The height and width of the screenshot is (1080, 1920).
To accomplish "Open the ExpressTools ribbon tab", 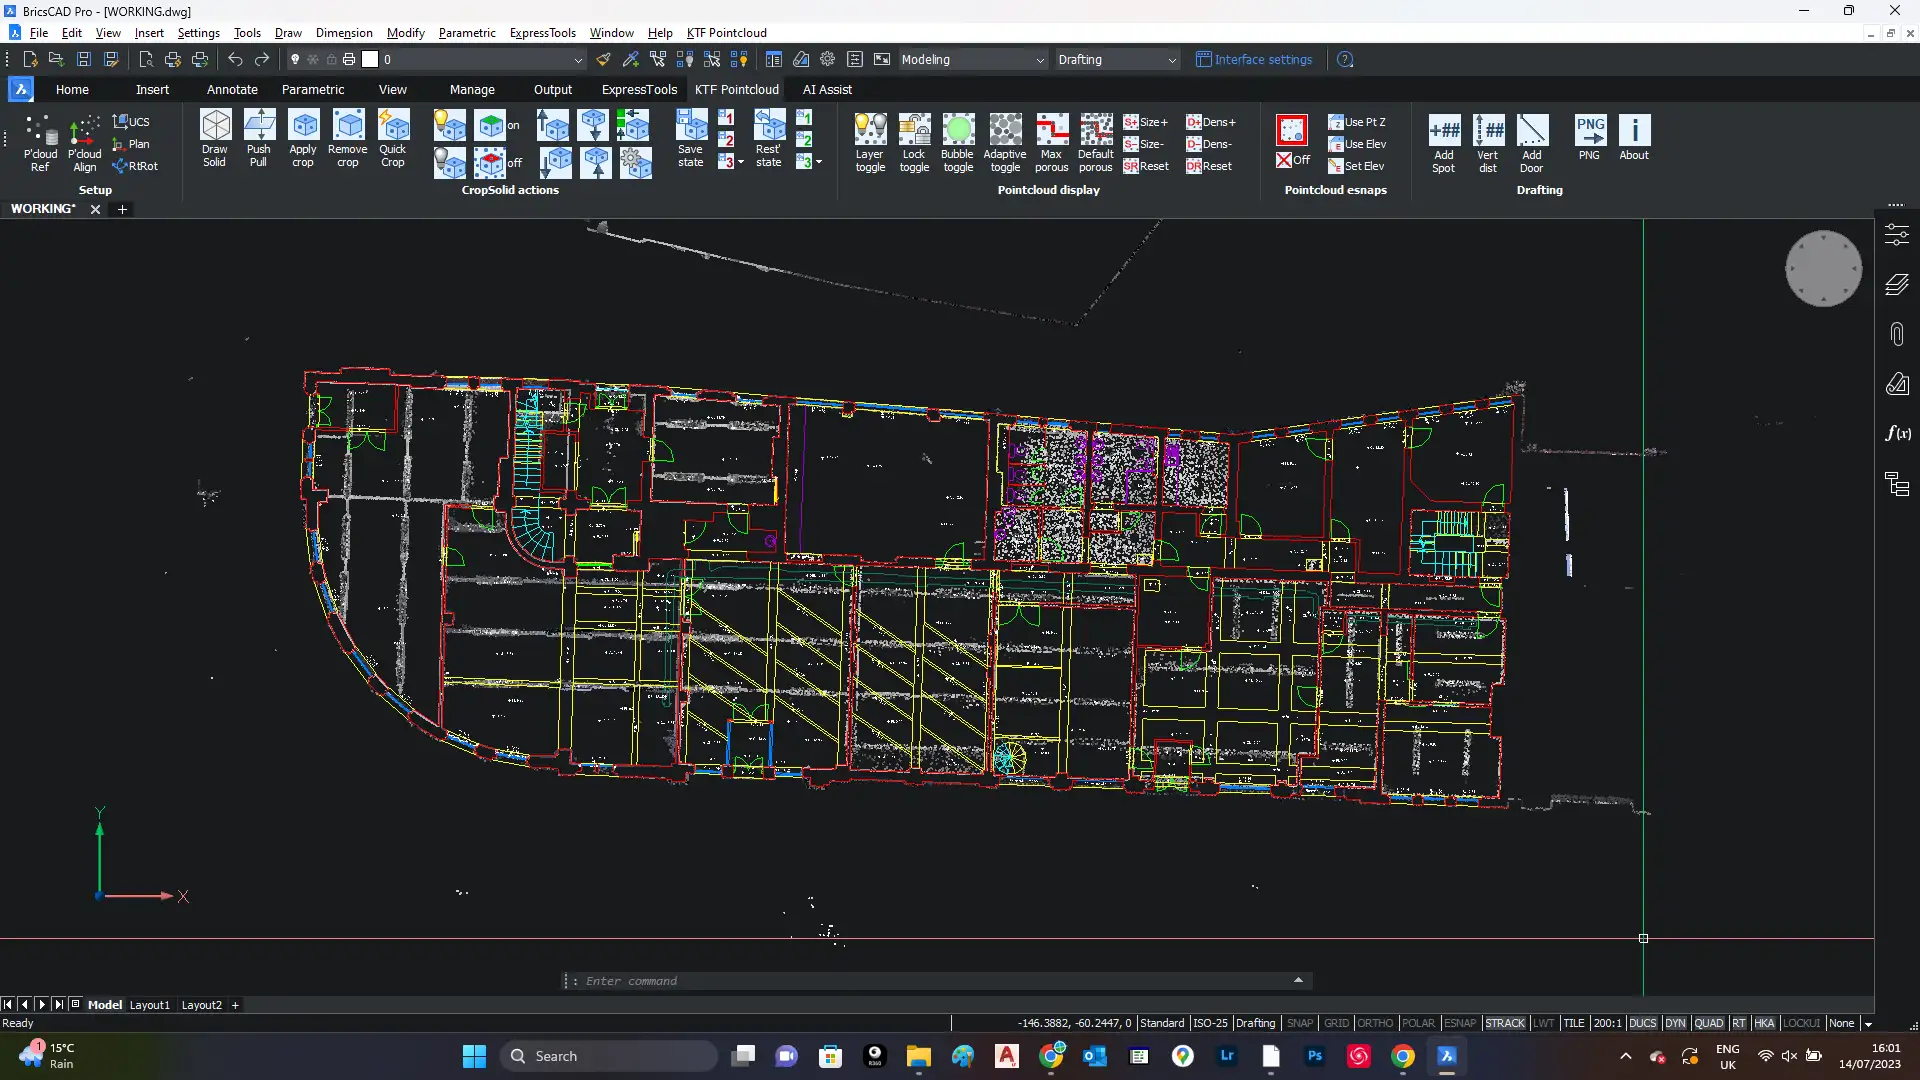I will coord(639,90).
